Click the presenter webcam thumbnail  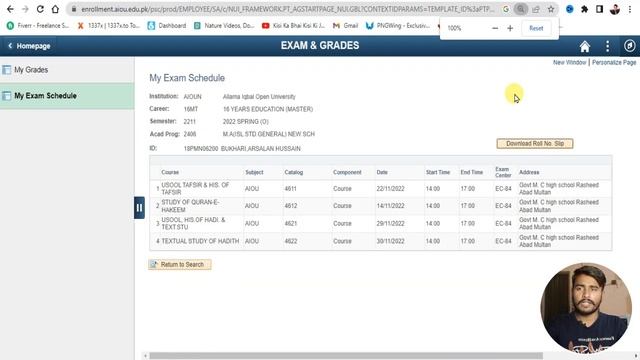(x=586, y=308)
